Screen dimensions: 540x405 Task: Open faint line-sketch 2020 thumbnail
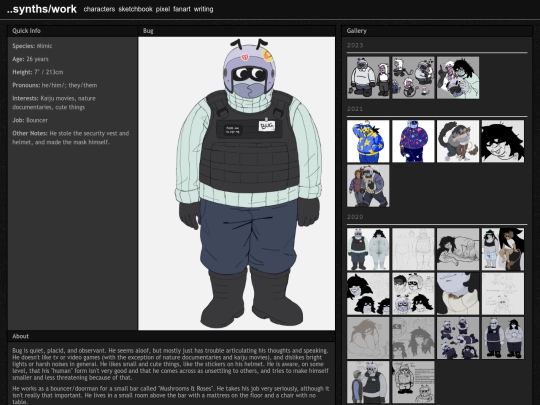click(x=413, y=249)
